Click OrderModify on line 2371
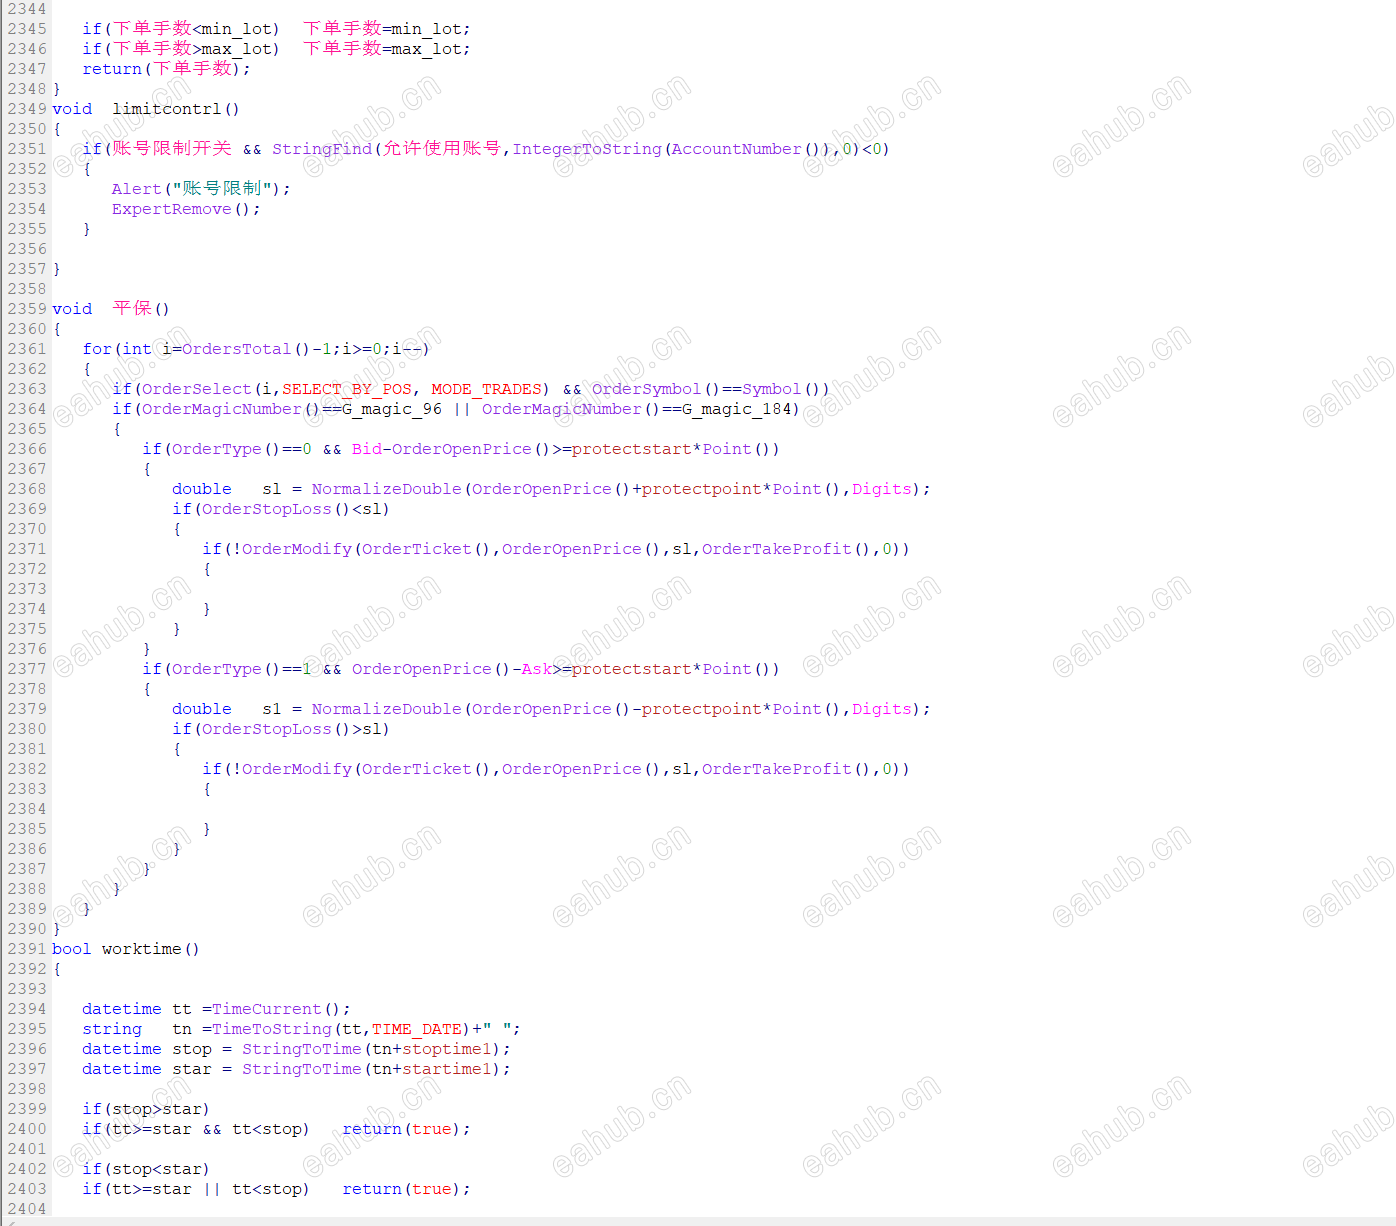1396x1226 pixels. [297, 549]
